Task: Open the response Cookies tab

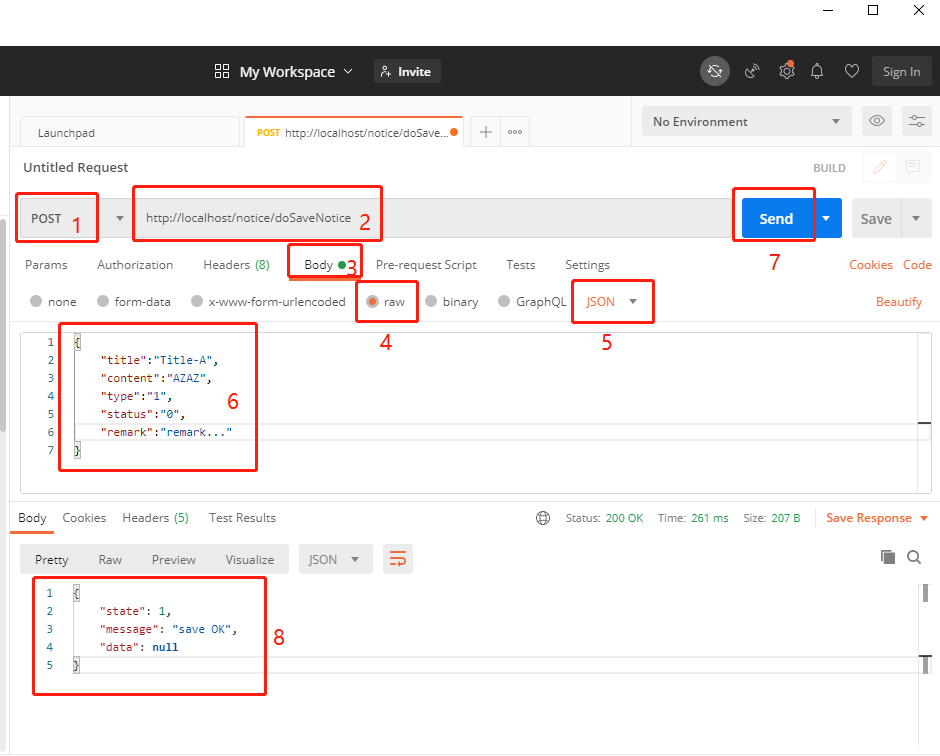Action: pos(84,517)
